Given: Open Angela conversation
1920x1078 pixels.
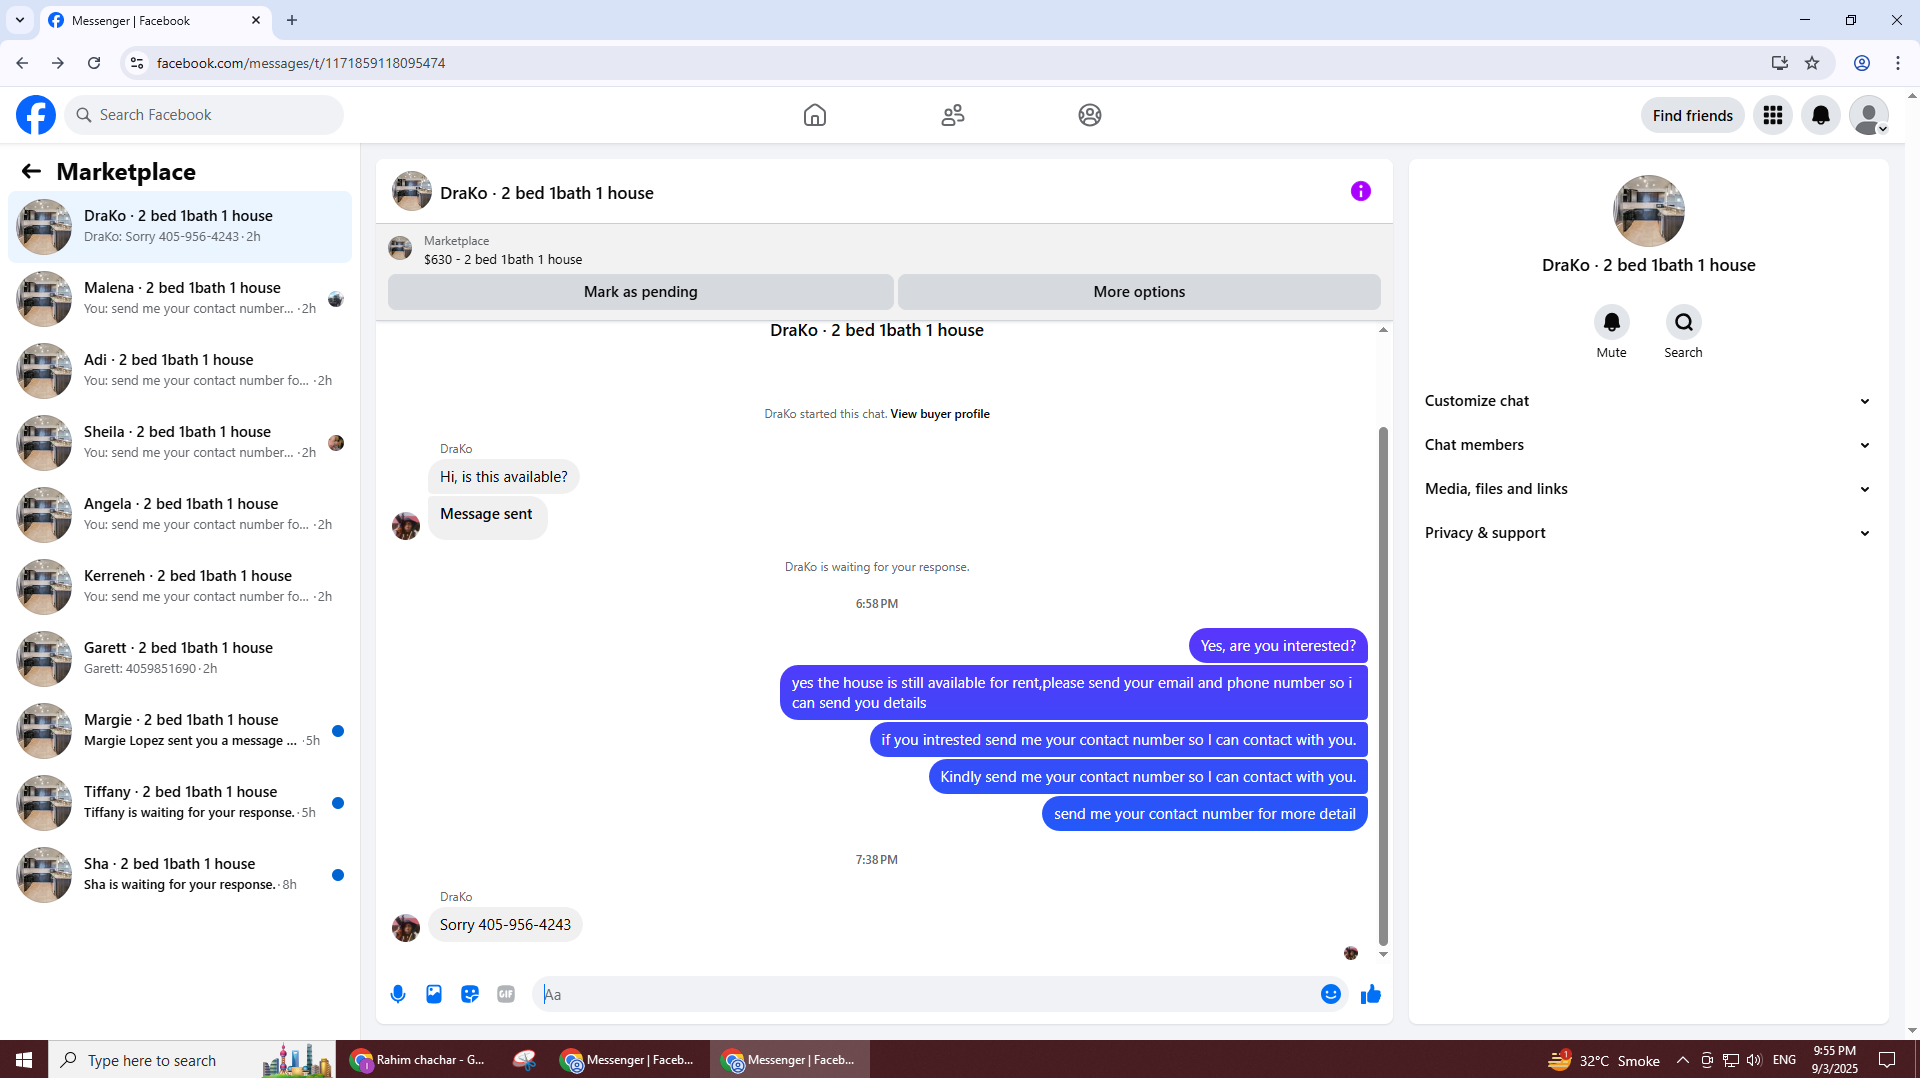Looking at the screenshot, I should coord(180,514).
